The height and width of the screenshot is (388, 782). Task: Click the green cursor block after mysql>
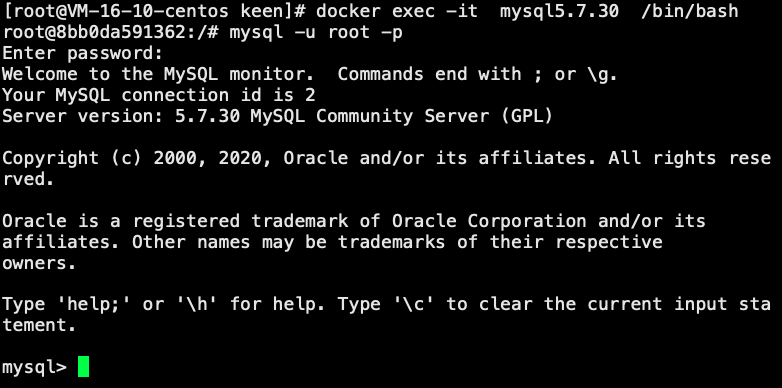[x=84, y=367]
